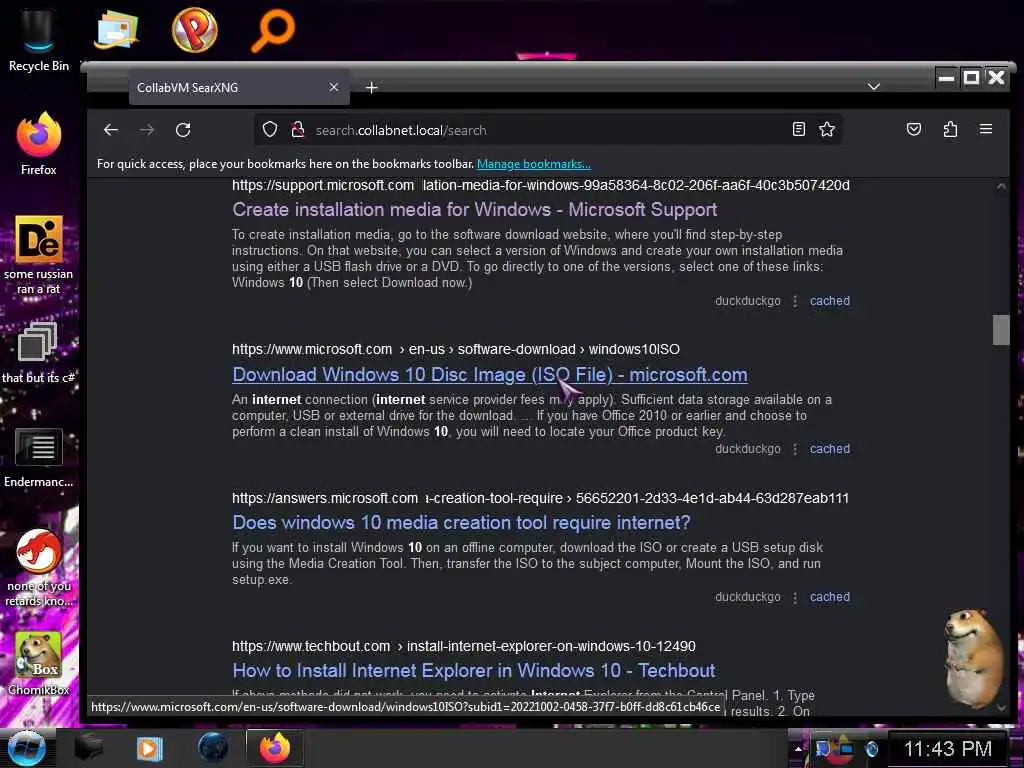The width and height of the screenshot is (1024, 768).
Task: Open cached link for Download Windows 10 result
Action: pyautogui.click(x=829, y=449)
